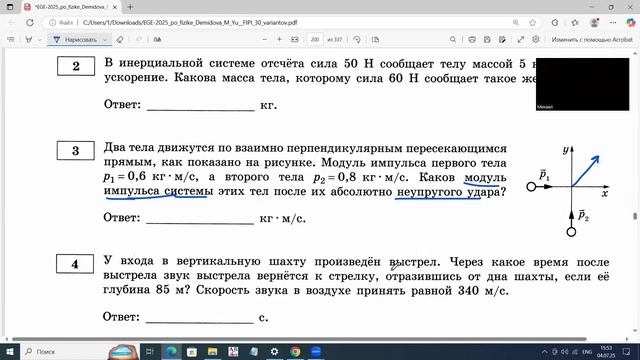The width and height of the screenshot is (640, 360).
Task: Expand the Draw tool options arrow
Action: [105, 40]
